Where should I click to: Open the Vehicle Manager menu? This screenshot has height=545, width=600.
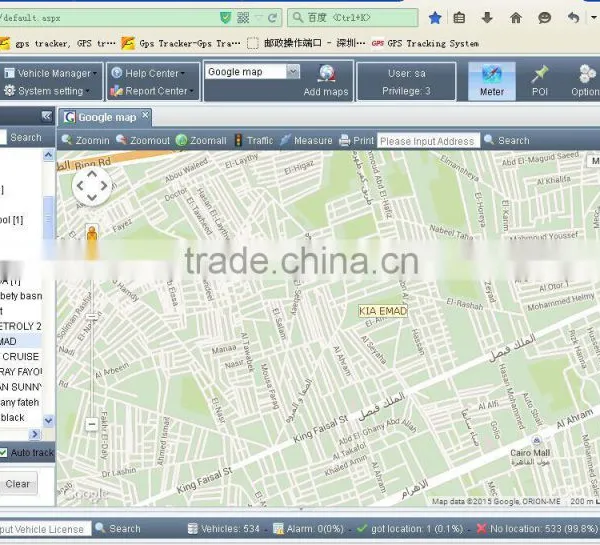[51, 73]
